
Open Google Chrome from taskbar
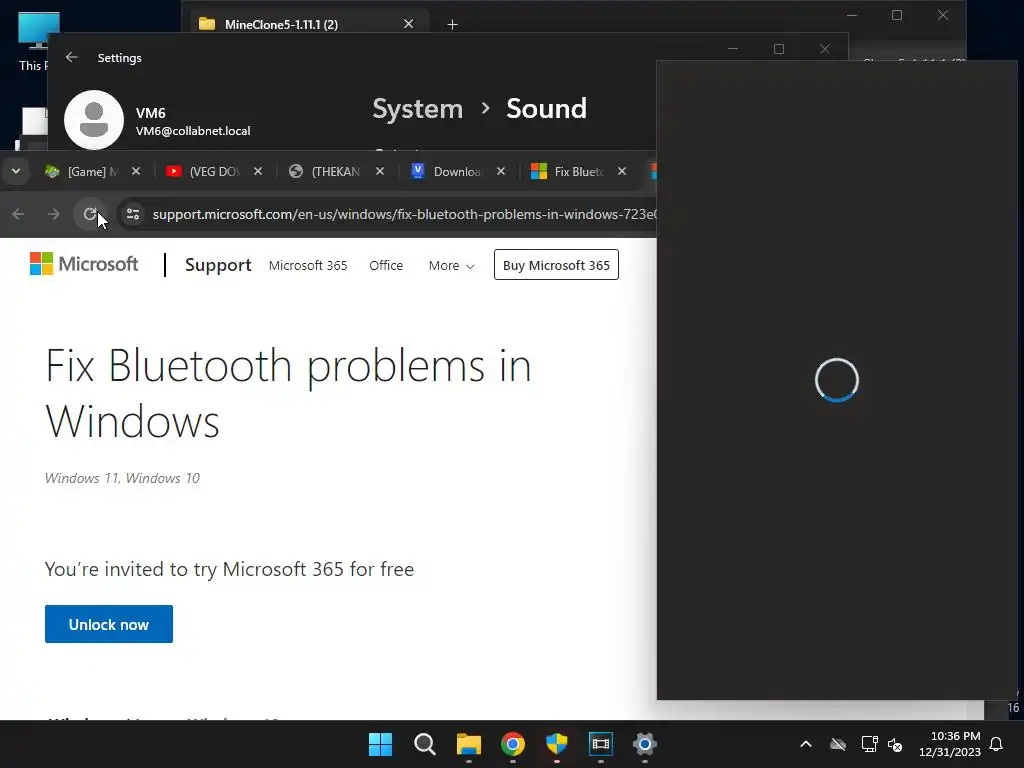[x=513, y=744]
